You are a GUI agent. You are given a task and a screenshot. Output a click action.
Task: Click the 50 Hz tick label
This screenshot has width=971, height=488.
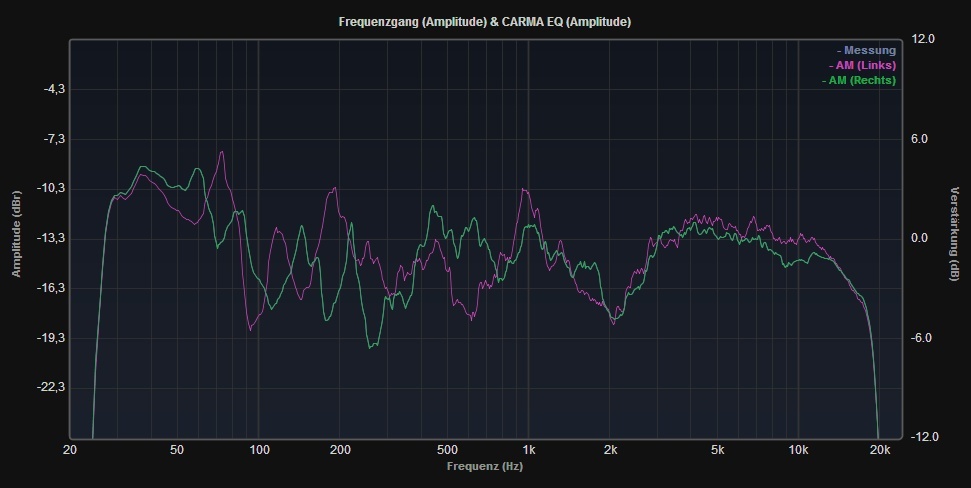(x=177, y=450)
